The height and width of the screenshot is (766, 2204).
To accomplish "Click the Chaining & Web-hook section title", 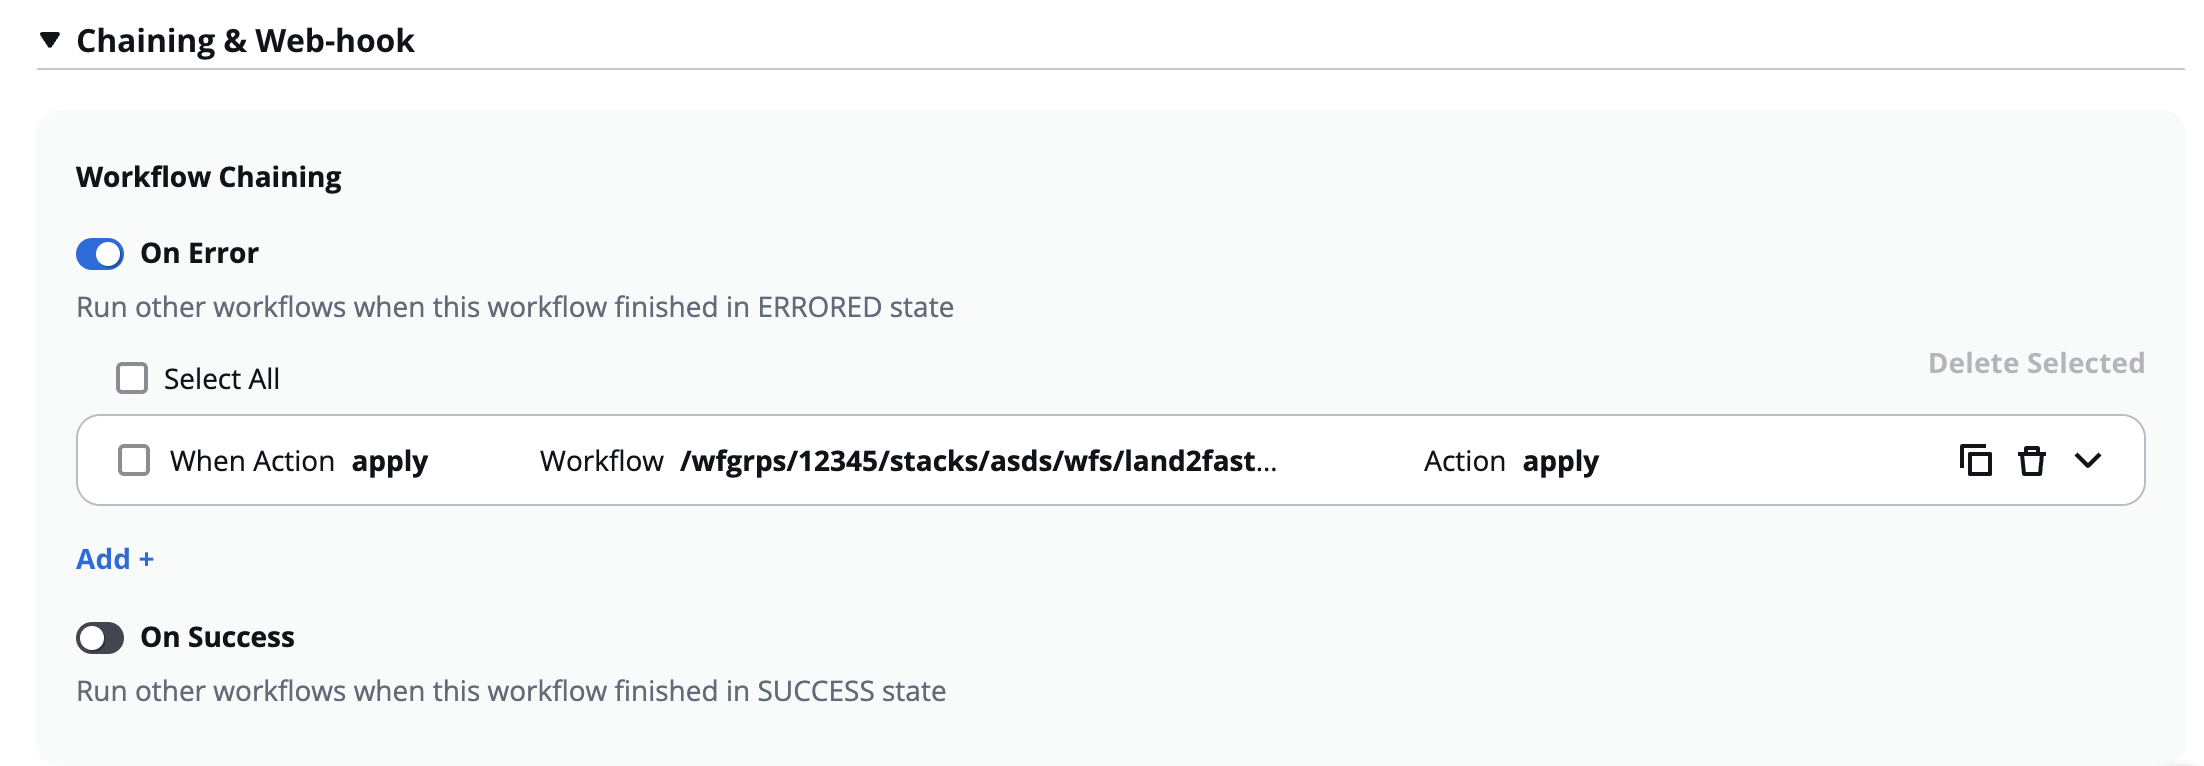I will coord(245,41).
